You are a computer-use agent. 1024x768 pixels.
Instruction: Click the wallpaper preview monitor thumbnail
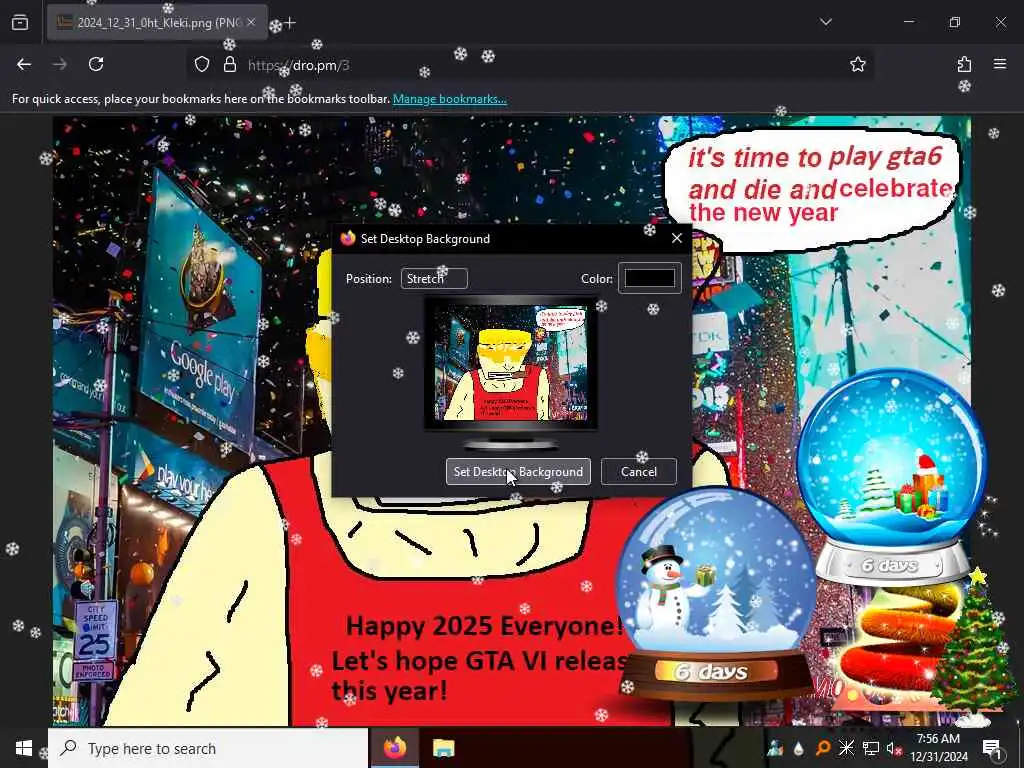[x=511, y=364]
